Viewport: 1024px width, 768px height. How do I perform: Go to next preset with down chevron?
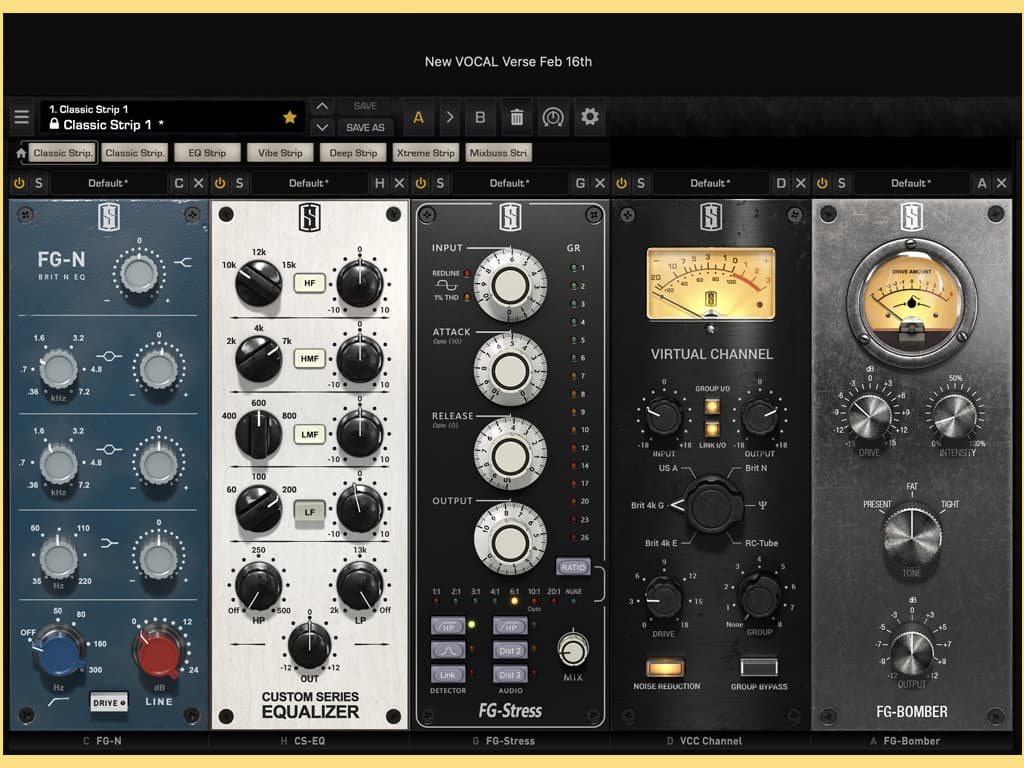click(x=322, y=127)
